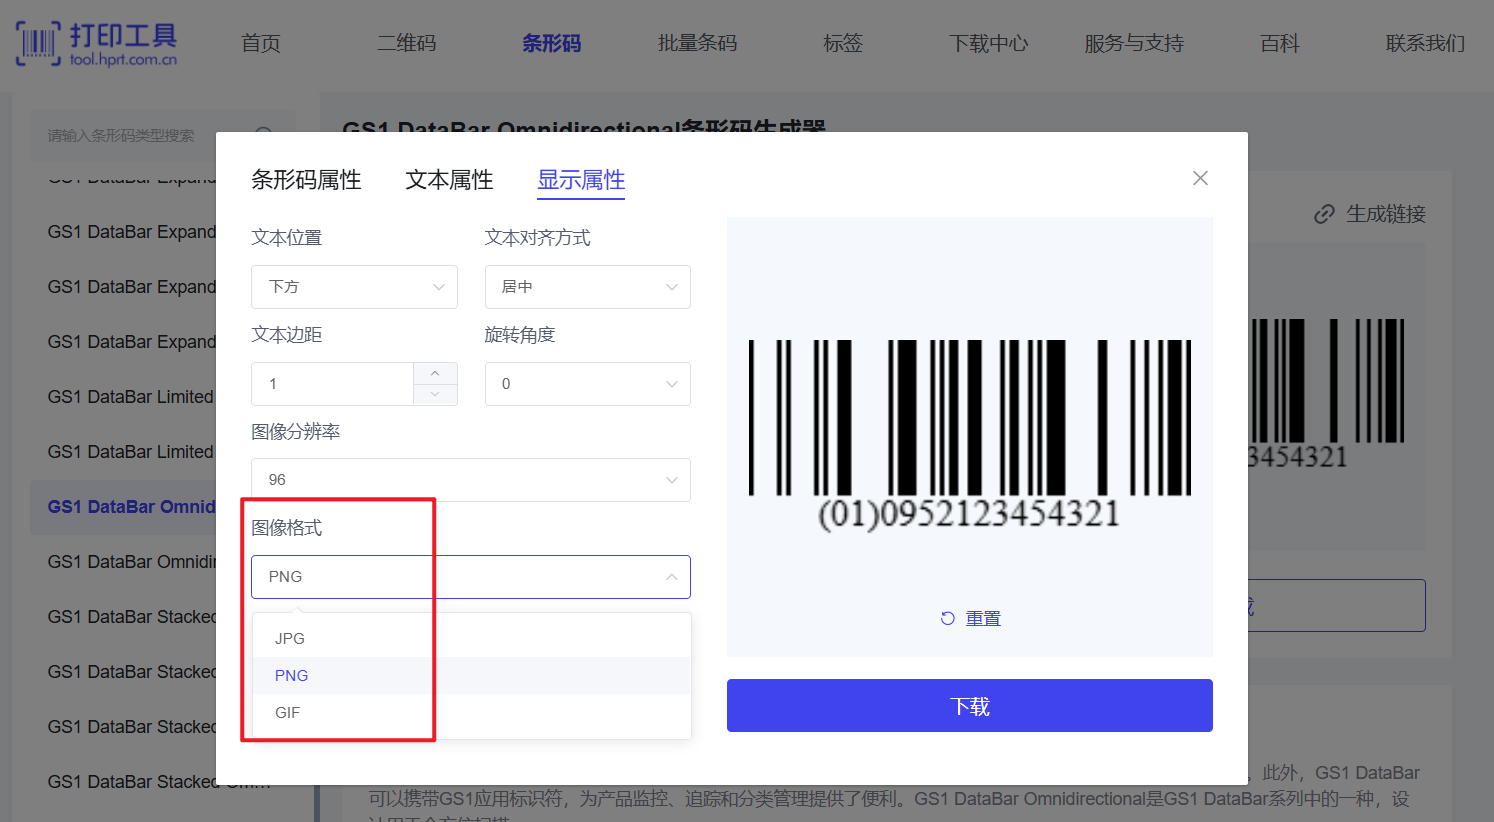Click the 生成链接 link text
Viewport: 1494px width, 822px height.
coord(1386,214)
